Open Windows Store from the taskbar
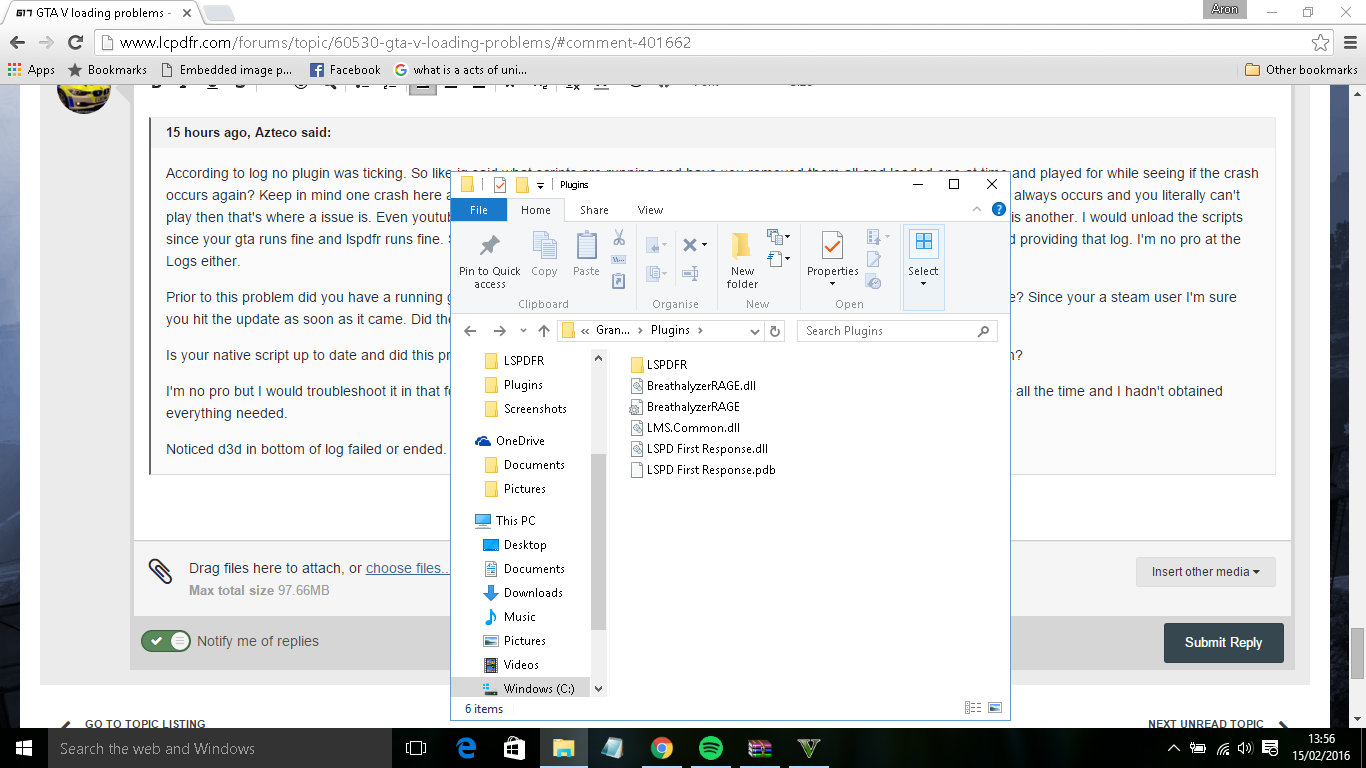The image size is (1366, 768). (x=515, y=748)
